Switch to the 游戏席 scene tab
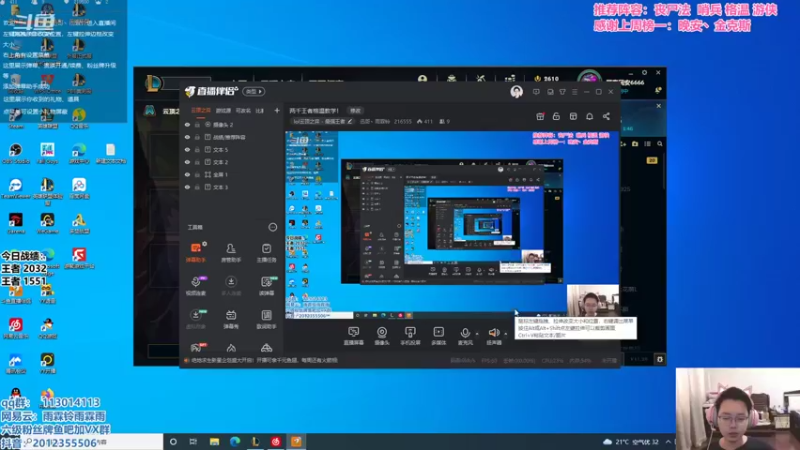Image resolution: width=800 pixels, height=450 pixels. tap(223, 110)
